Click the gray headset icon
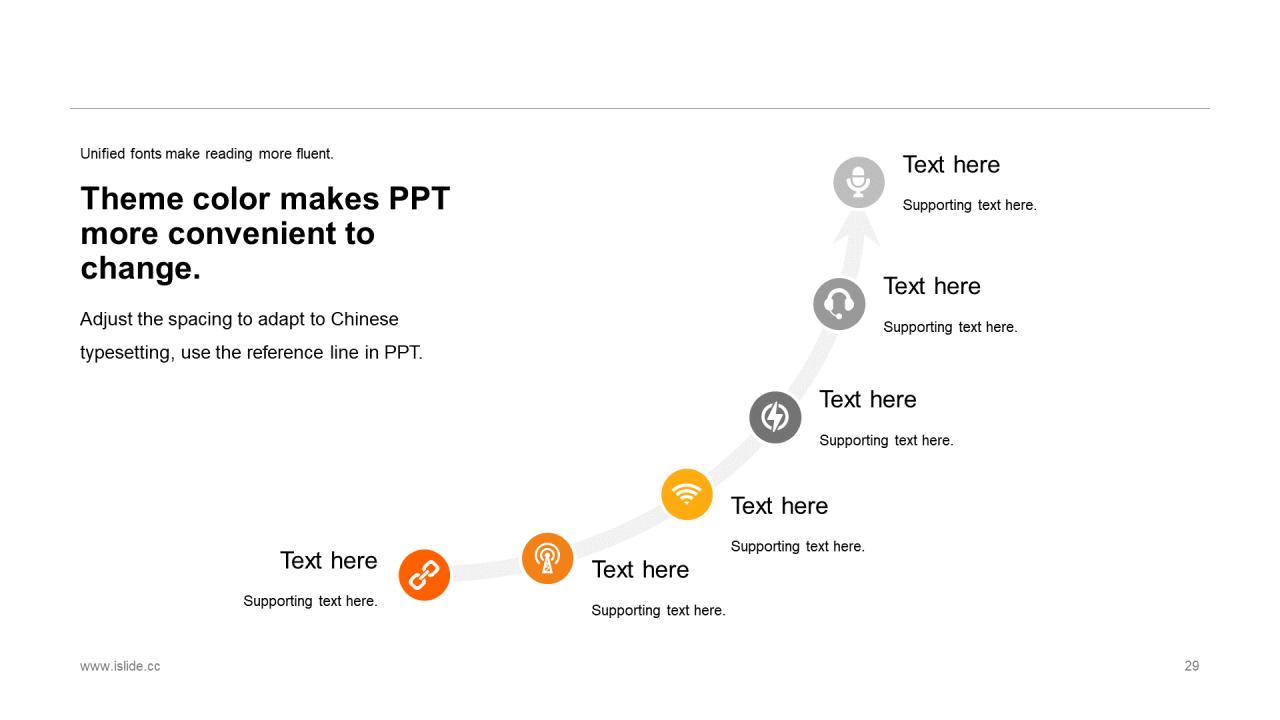Image resolution: width=1280 pixels, height=720 pixels. tap(839, 304)
